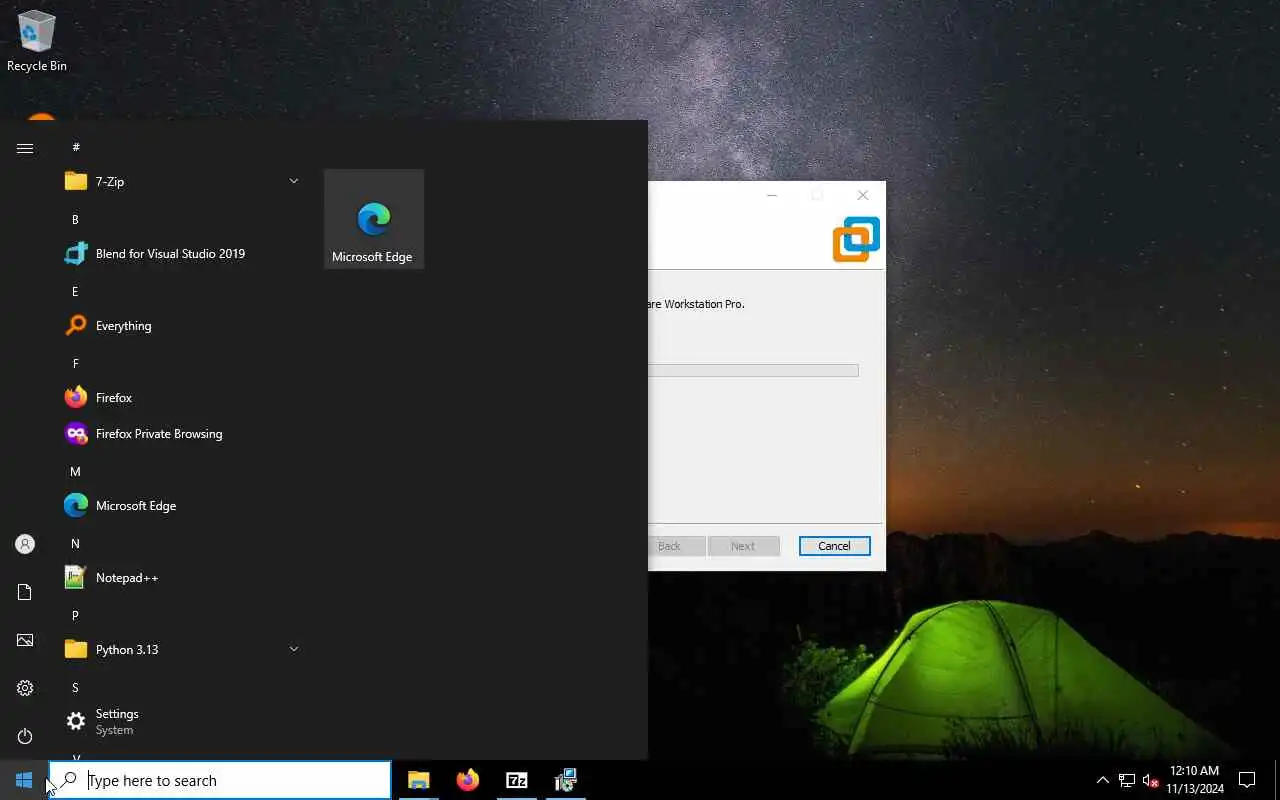This screenshot has width=1280, height=800.
Task: Open Pictures from the Start sidebar
Action: 25,640
